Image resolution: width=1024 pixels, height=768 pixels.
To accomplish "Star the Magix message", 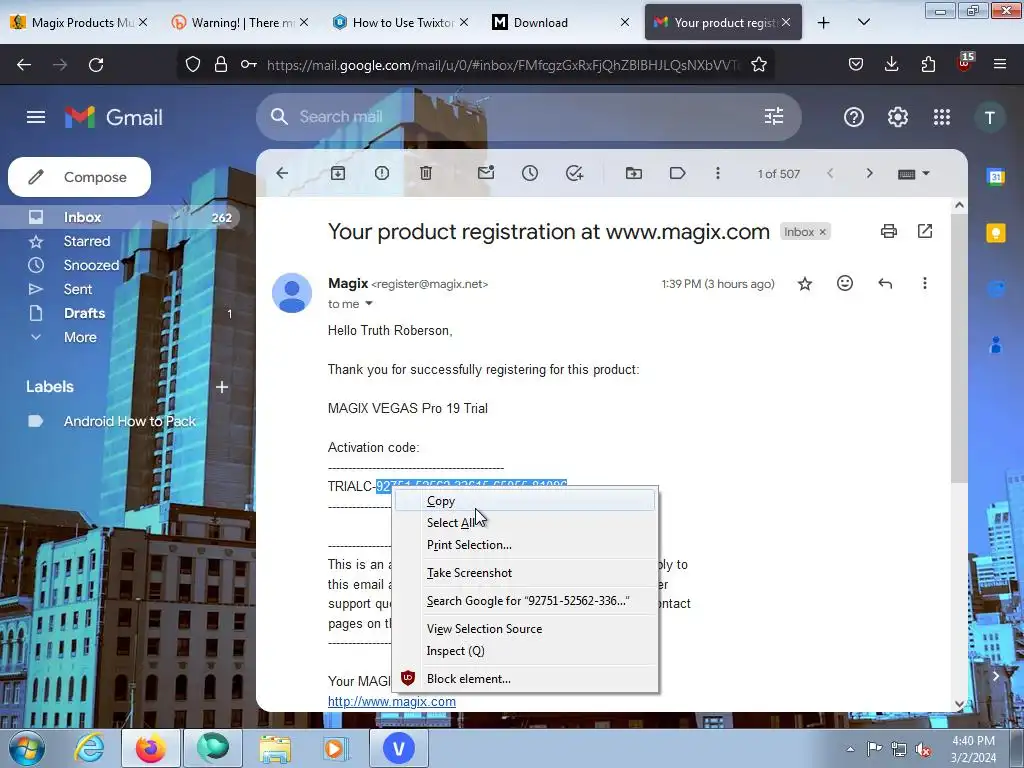I will tap(805, 283).
